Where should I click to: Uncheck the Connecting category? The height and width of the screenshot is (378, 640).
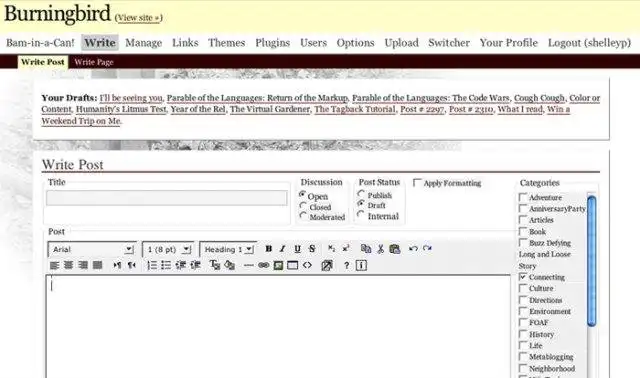(x=523, y=277)
